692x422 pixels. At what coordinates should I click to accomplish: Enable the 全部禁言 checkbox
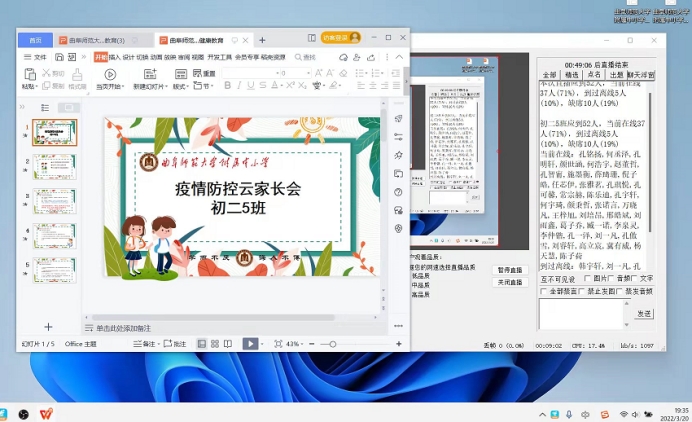click(x=543, y=291)
